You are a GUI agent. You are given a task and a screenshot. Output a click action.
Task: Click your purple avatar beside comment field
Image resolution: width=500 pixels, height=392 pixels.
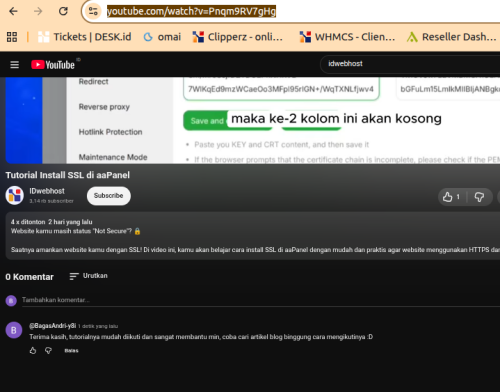point(11,301)
